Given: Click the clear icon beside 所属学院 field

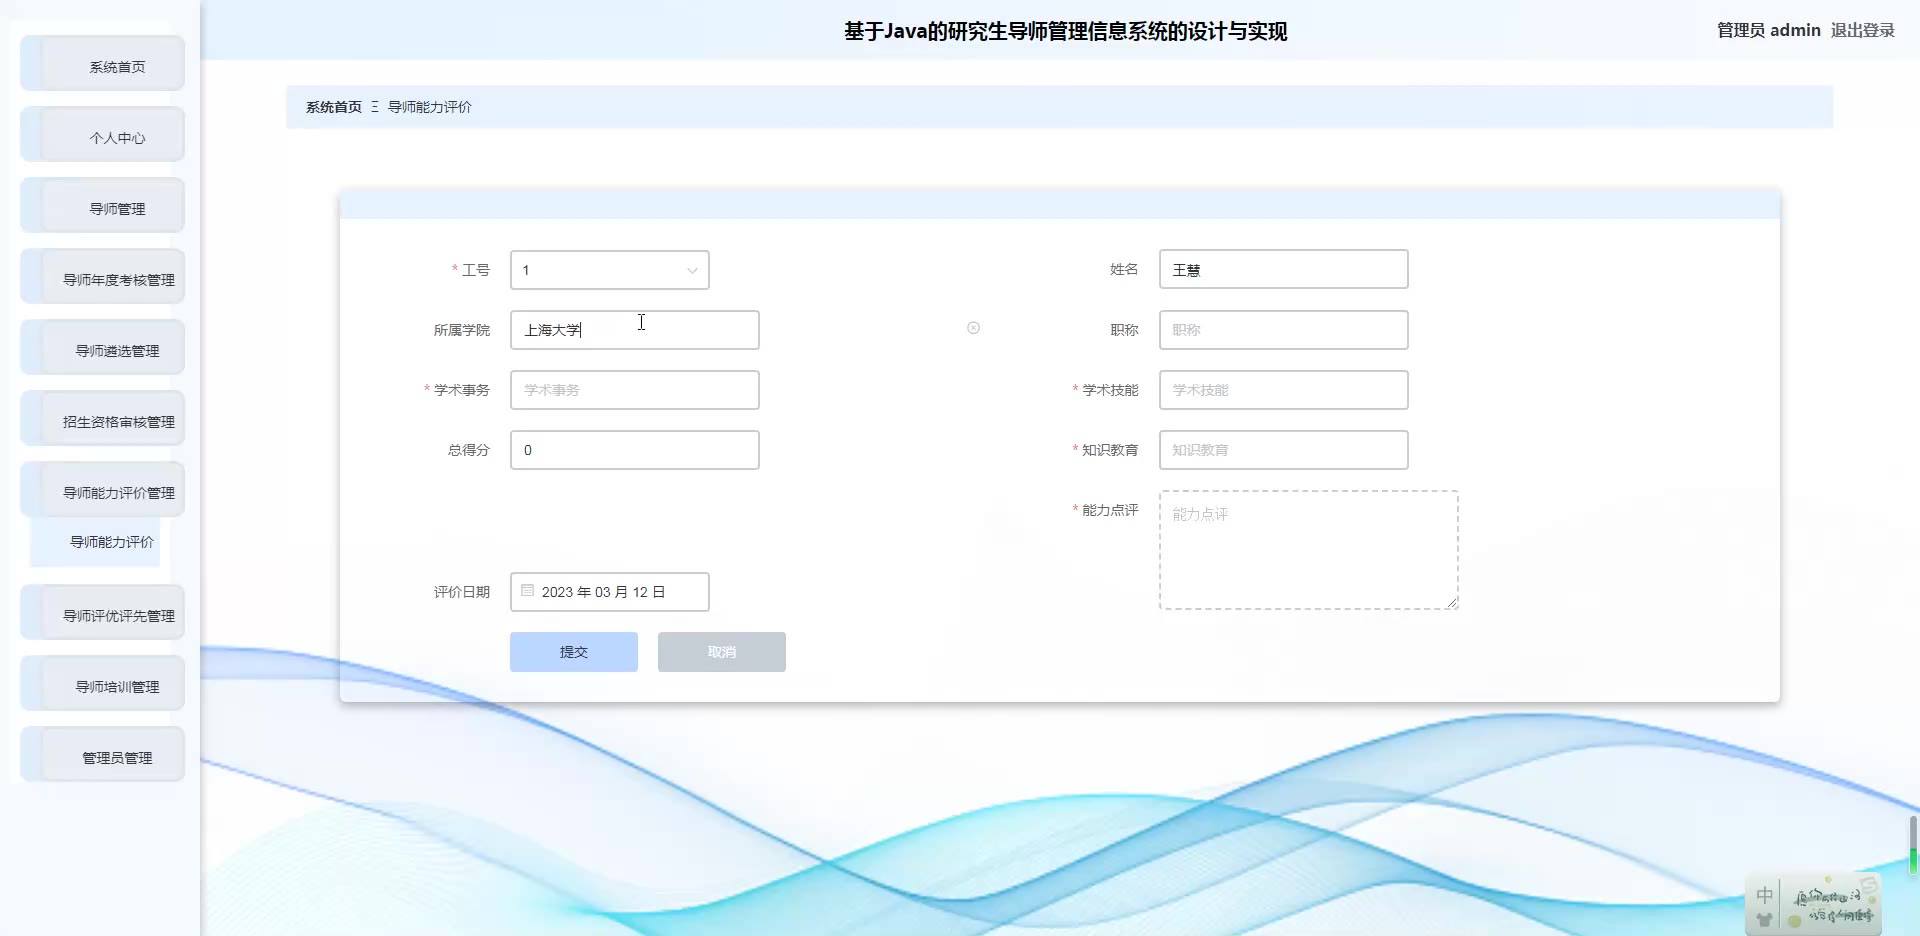Looking at the screenshot, I should coord(973,328).
